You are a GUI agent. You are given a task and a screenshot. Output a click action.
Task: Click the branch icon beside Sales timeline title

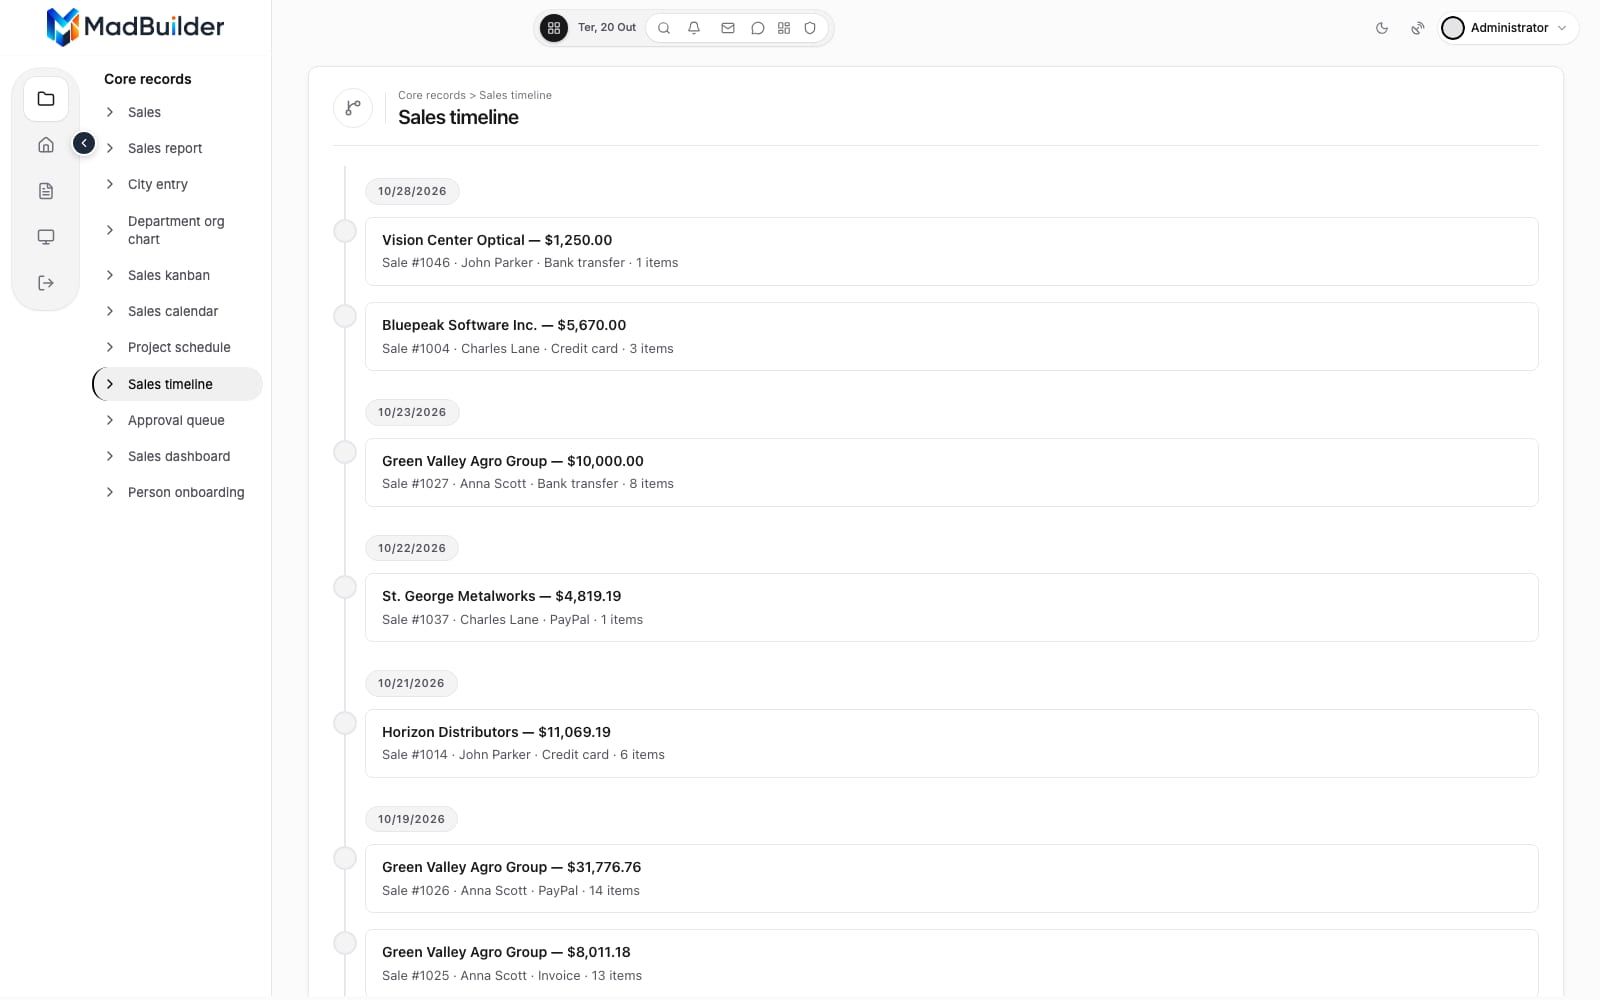(x=353, y=108)
